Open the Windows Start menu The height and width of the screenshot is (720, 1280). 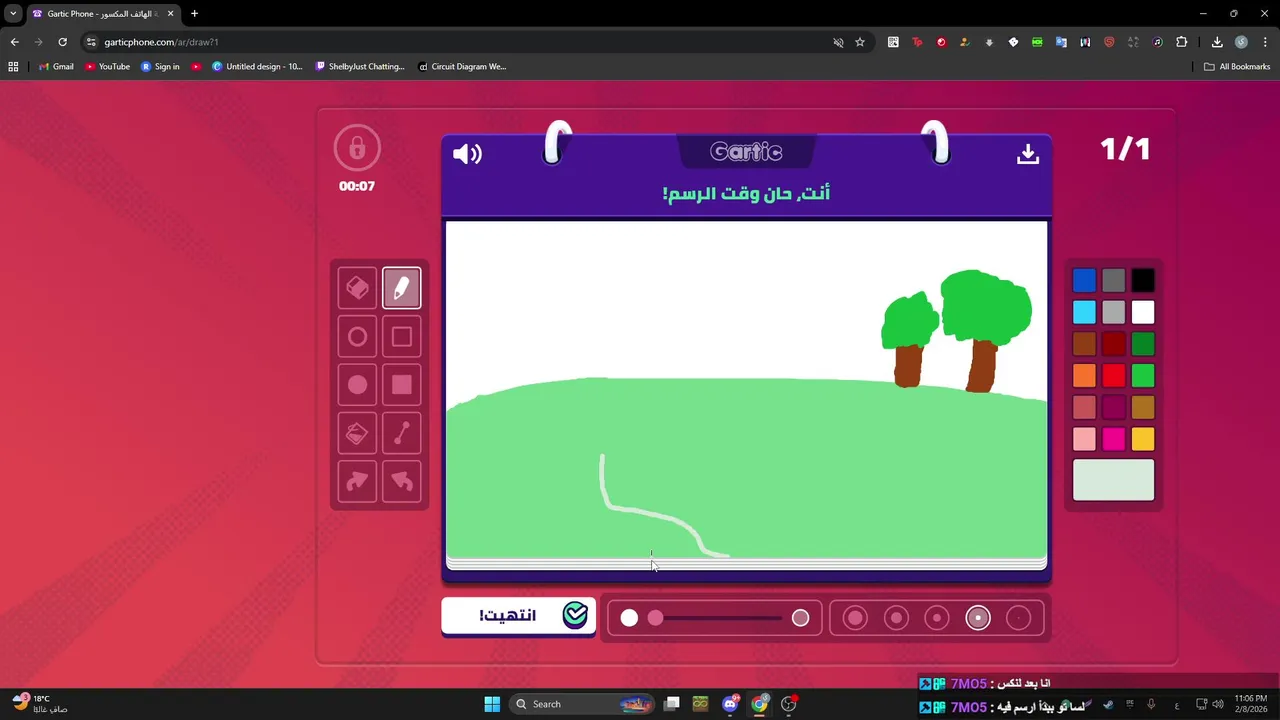492,704
